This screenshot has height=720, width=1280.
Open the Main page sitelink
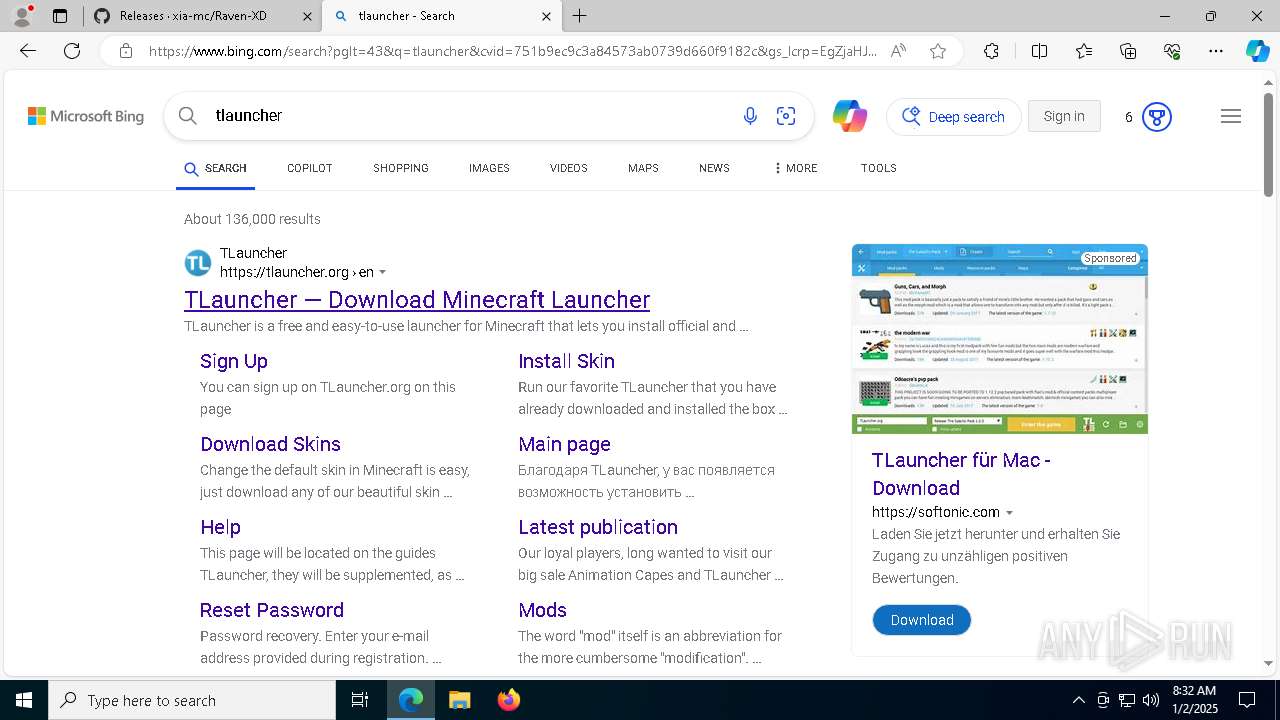coord(564,444)
